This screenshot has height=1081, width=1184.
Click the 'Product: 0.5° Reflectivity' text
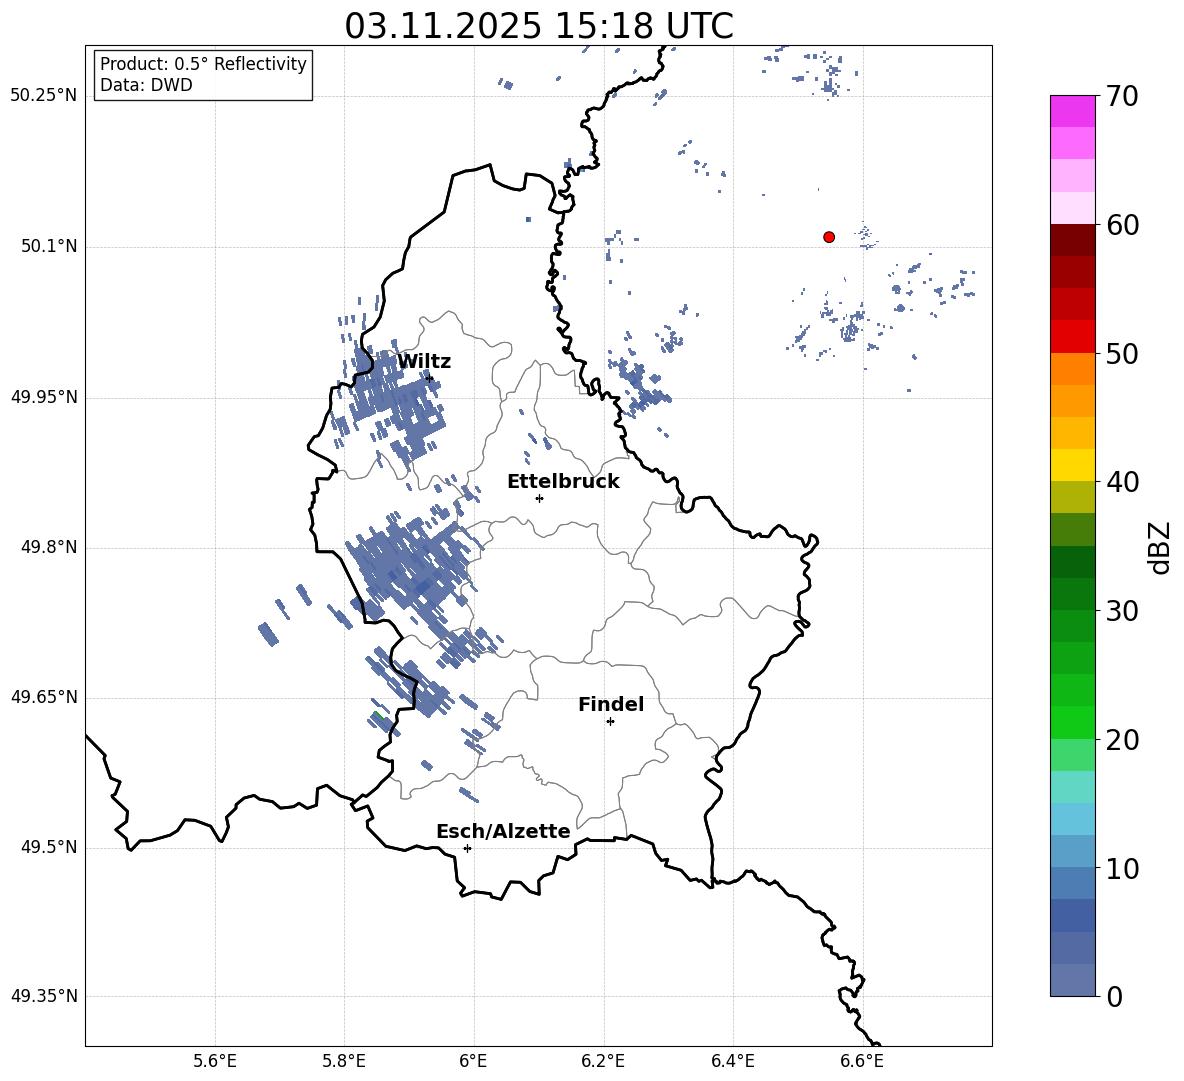click(203, 63)
